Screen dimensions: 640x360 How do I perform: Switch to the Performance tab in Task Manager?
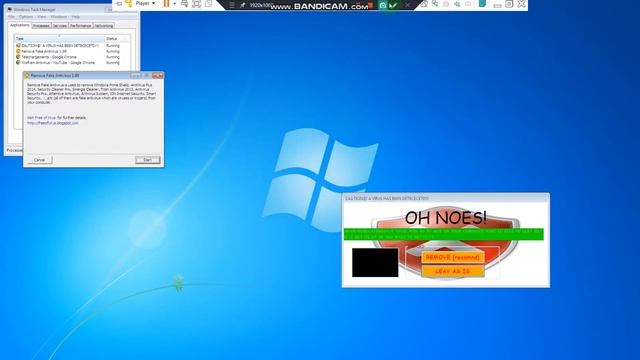click(80, 26)
